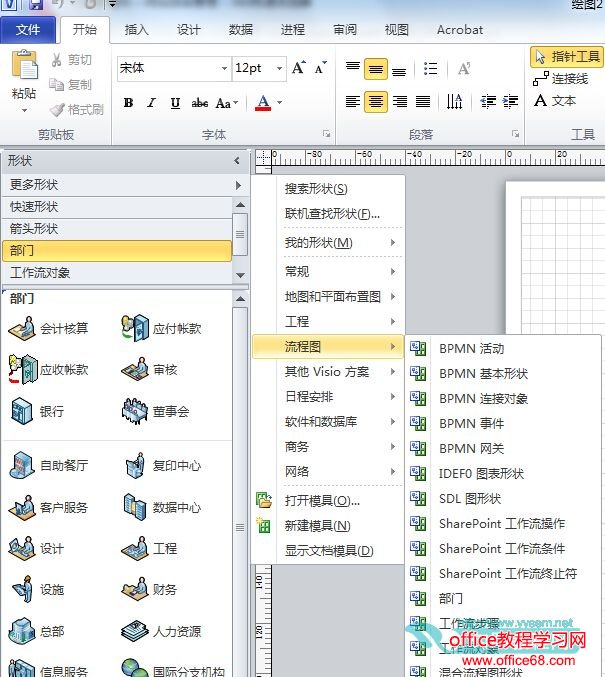Click the text direction icon
605x677 pixels.
[454, 102]
